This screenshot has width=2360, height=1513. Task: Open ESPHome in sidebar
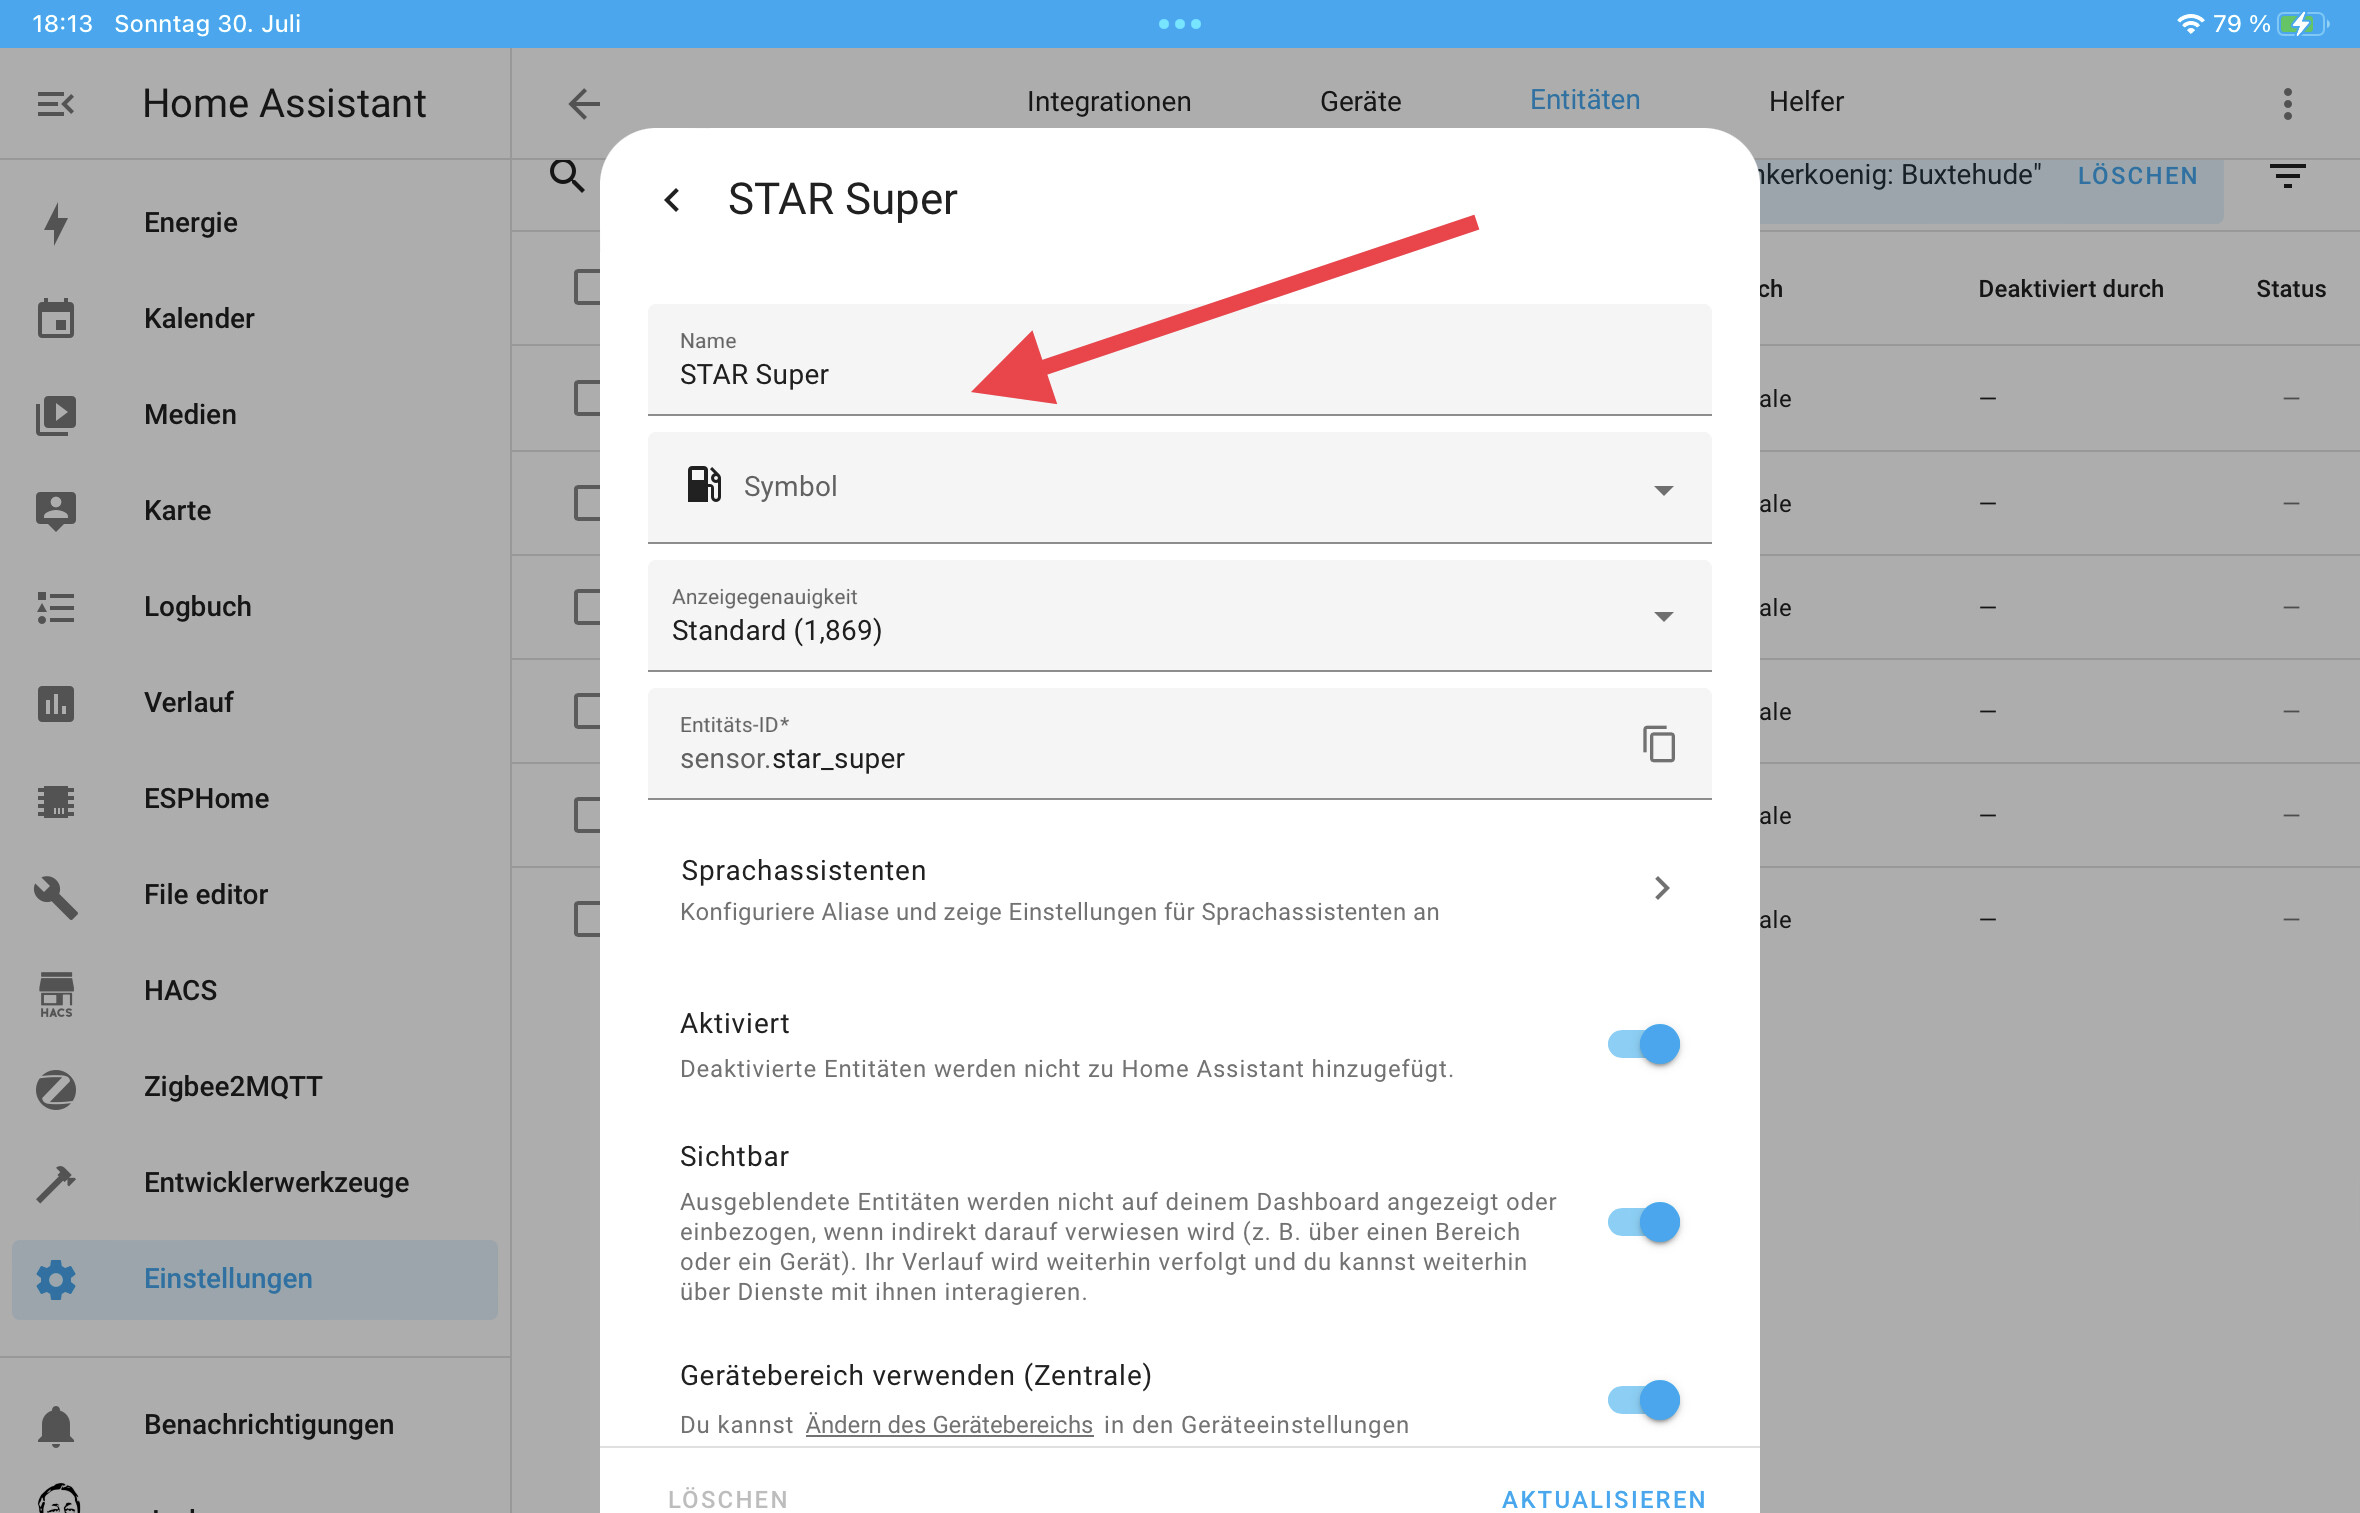pyautogui.click(x=255, y=798)
